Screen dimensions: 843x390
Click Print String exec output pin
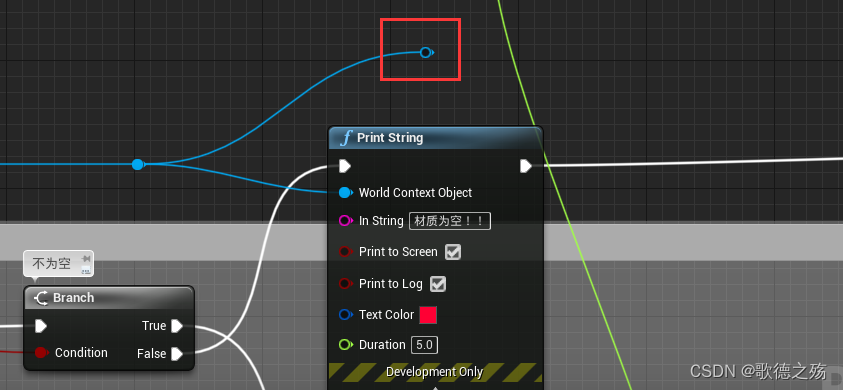[526, 166]
